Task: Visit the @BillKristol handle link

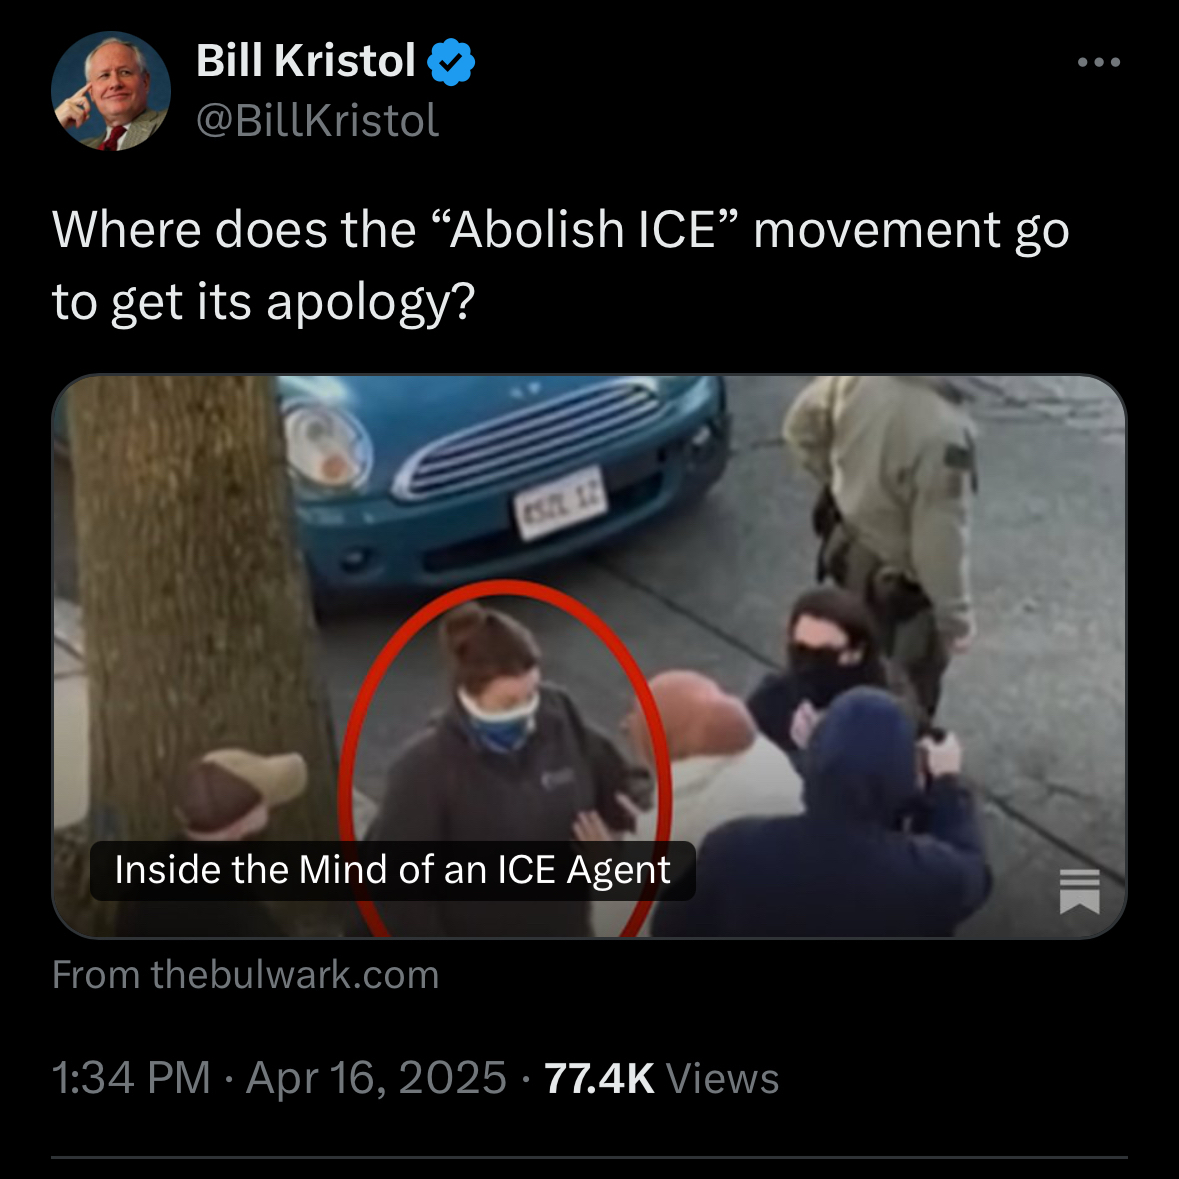Action: pyautogui.click(x=317, y=120)
